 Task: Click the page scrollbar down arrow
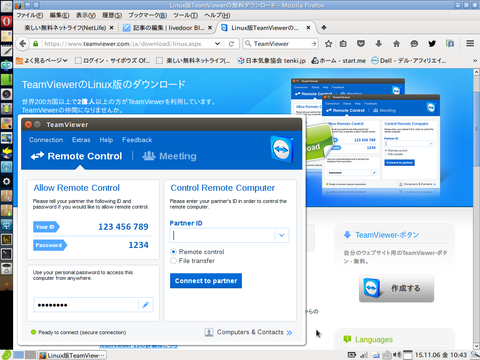click(476, 346)
